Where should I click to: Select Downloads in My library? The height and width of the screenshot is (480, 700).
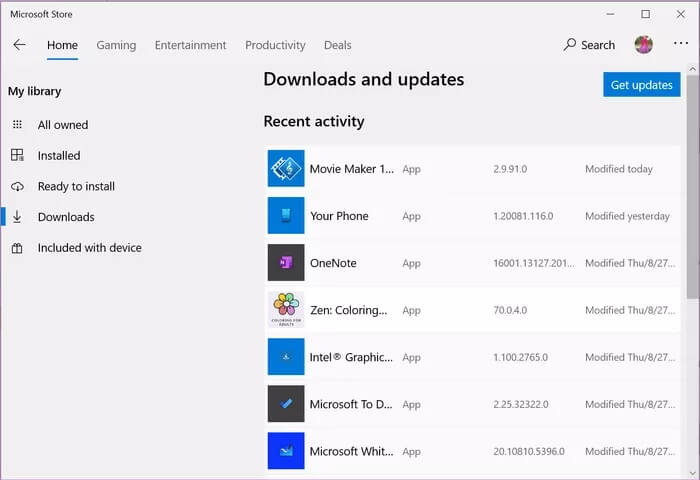(x=66, y=217)
